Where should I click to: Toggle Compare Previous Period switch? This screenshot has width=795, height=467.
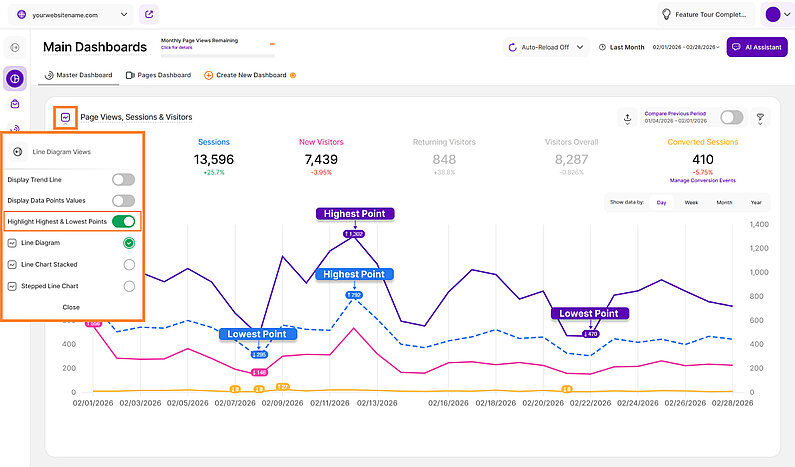731,118
